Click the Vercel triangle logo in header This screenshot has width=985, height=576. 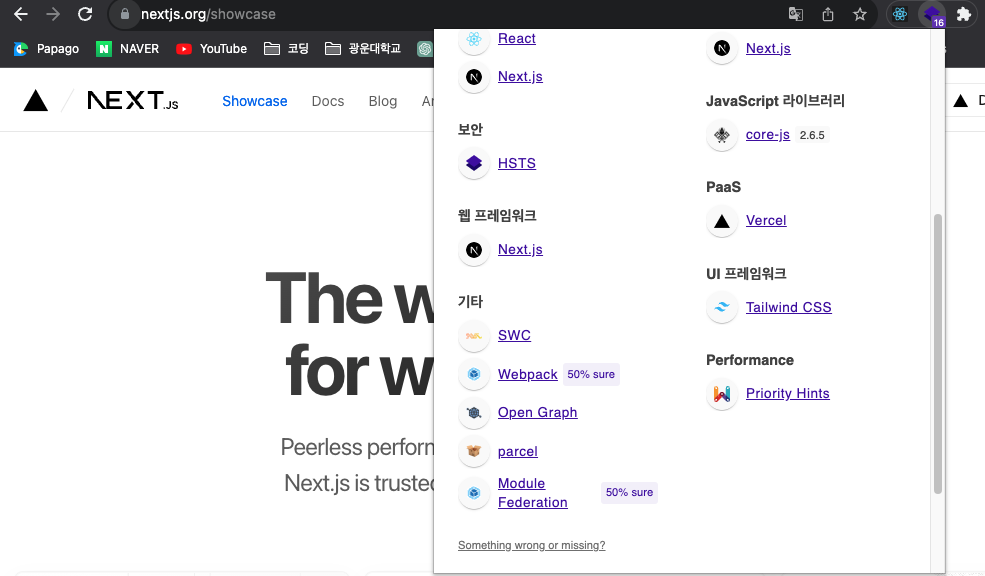point(36,101)
